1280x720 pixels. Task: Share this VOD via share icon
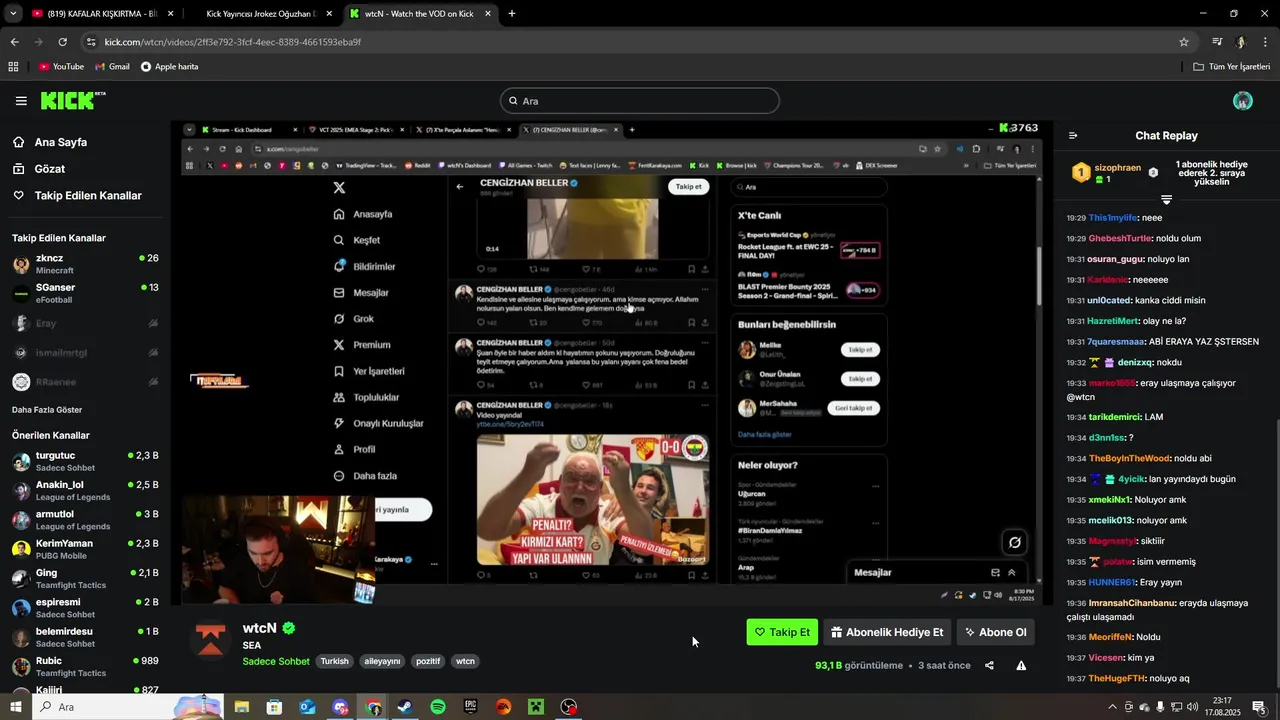coord(989,665)
